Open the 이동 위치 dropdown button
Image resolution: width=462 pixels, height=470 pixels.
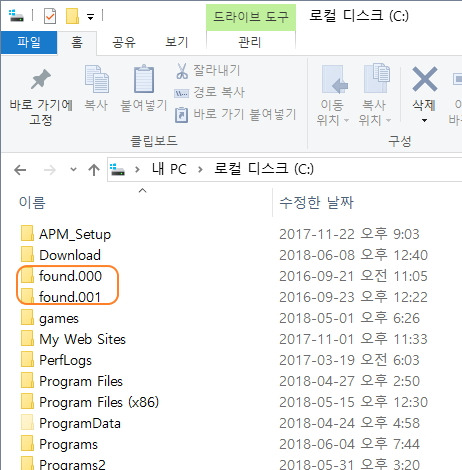[333, 95]
